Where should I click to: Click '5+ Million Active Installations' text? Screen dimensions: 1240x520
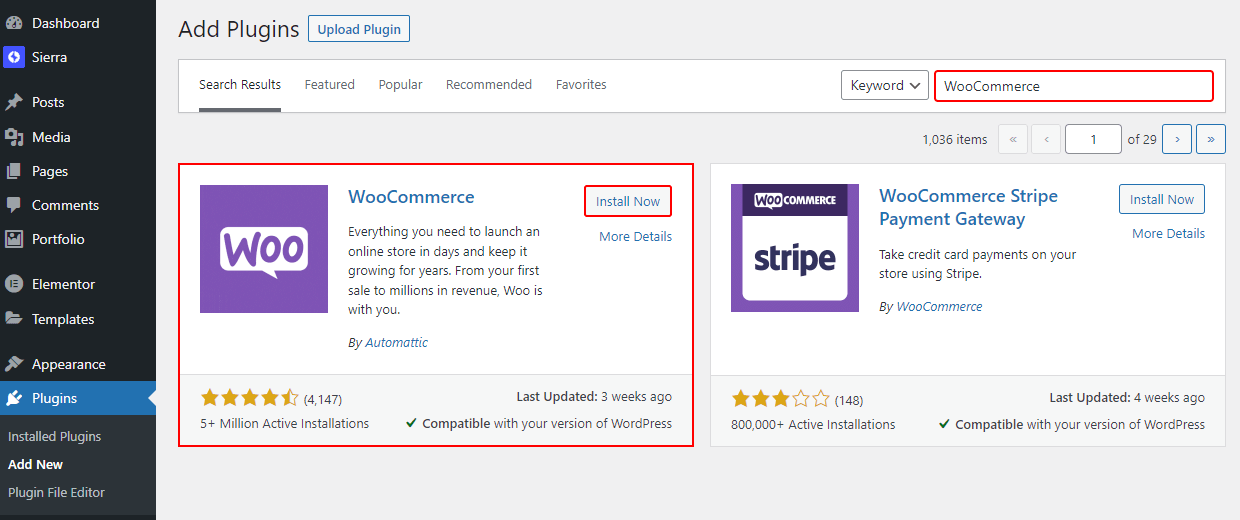pyautogui.click(x=284, y=423)
